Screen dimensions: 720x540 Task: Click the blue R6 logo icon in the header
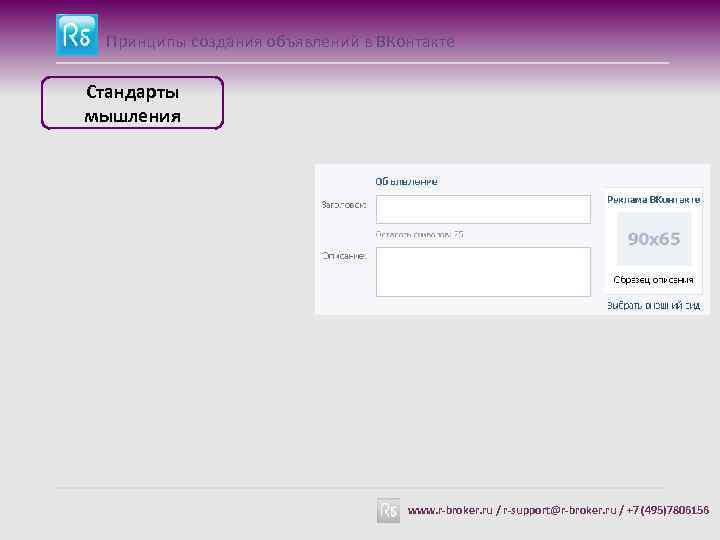[x=77, y=35]
